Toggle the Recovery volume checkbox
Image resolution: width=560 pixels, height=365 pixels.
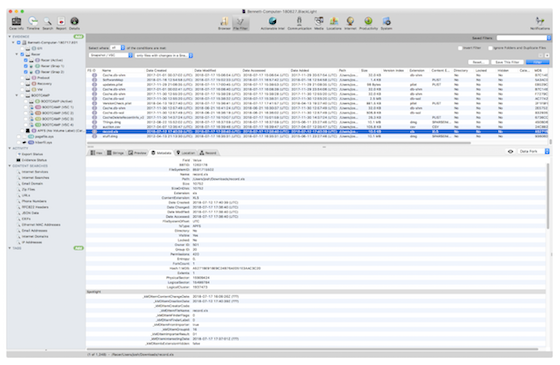[22, 84]
